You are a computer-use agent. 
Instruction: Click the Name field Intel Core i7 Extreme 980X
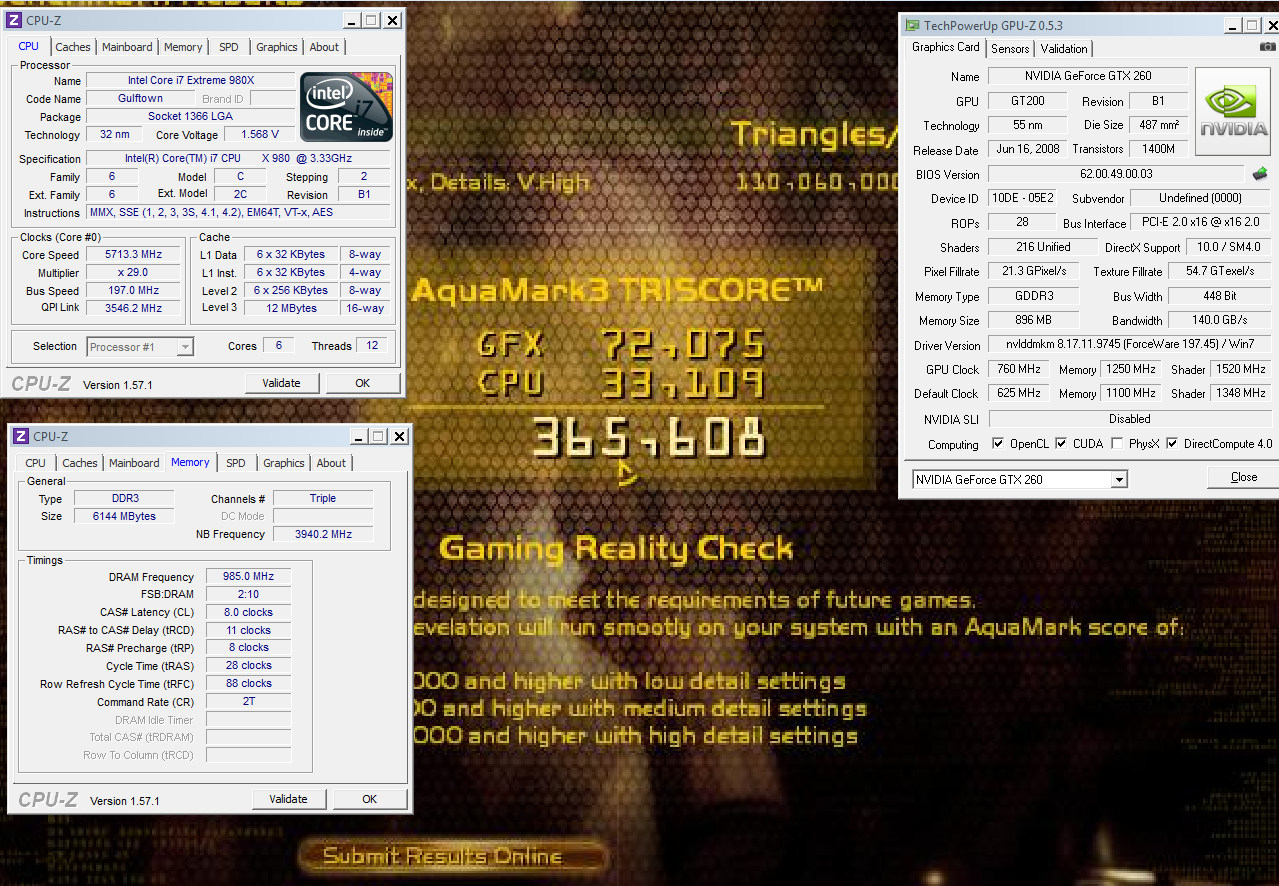pos(191,80)
